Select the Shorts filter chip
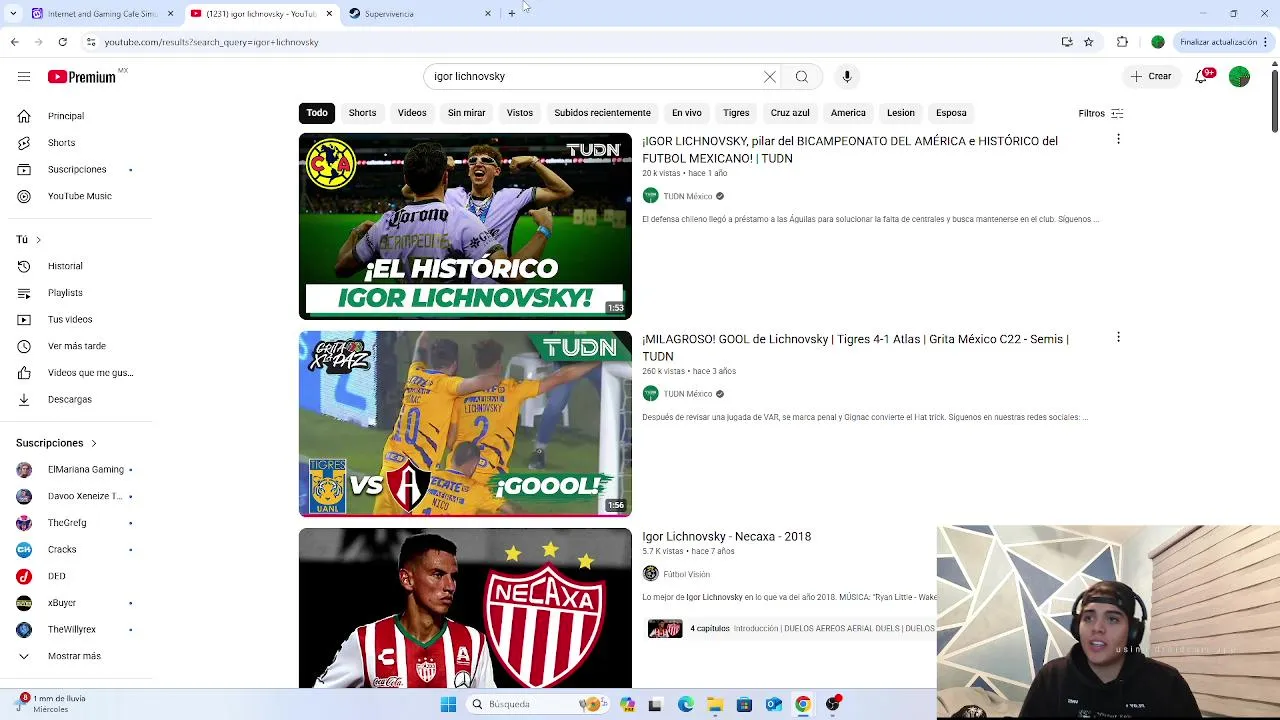This screenshot has height=720, width=1280. [362, 113]
